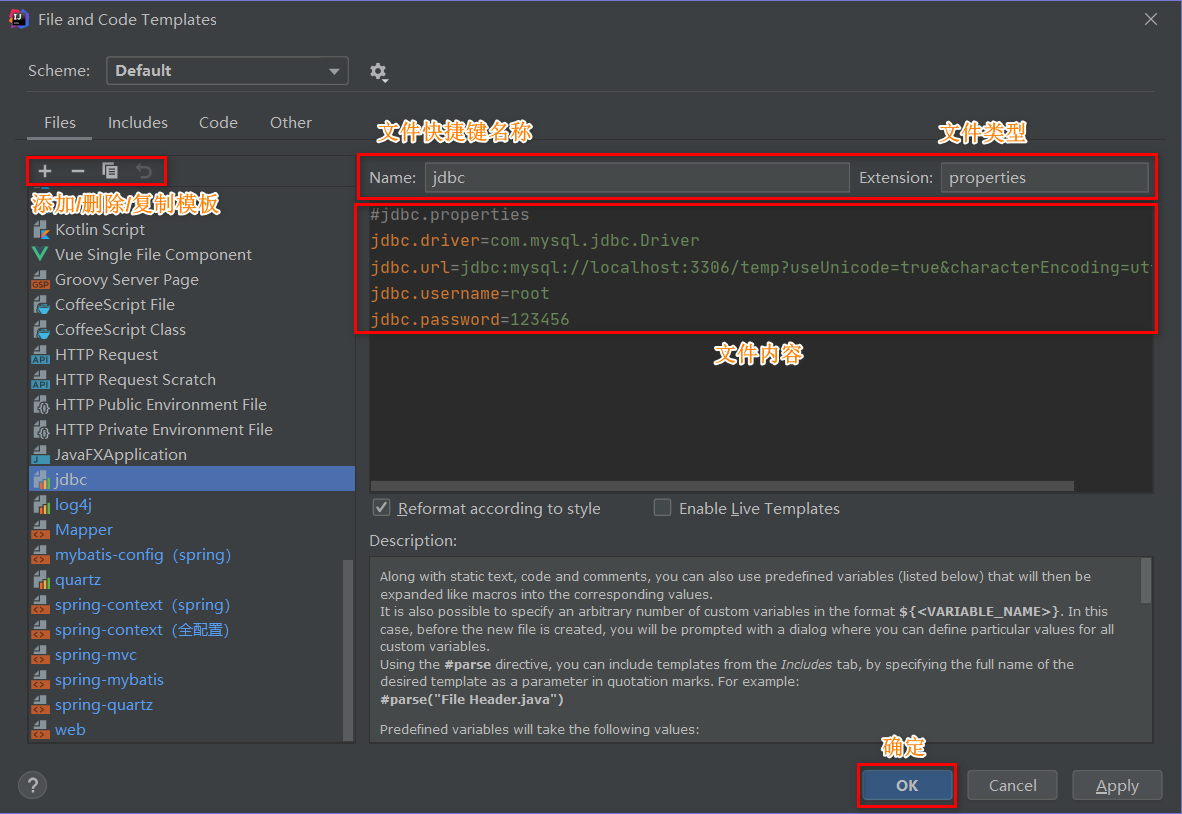Click the jdbc.driver line in editor
Image resolution: width=1182 pixels, height=814 pixels.
[535, 240]
